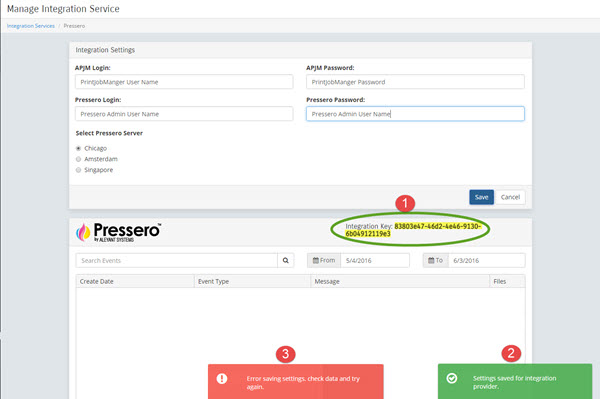Dismiss the 'Settings saved for integration provider' notification

point(515,381)
